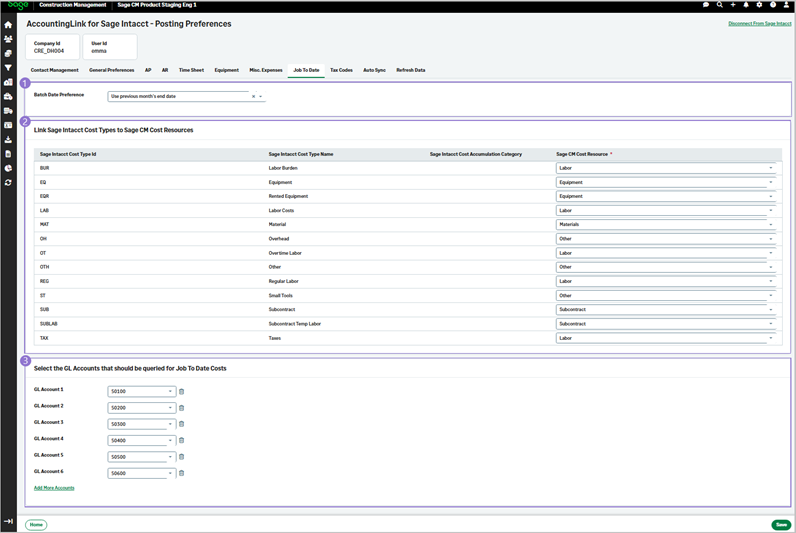Click Construction Management in top bar
796x533 pixels.
pyautogui.click(x=73, y=5)
